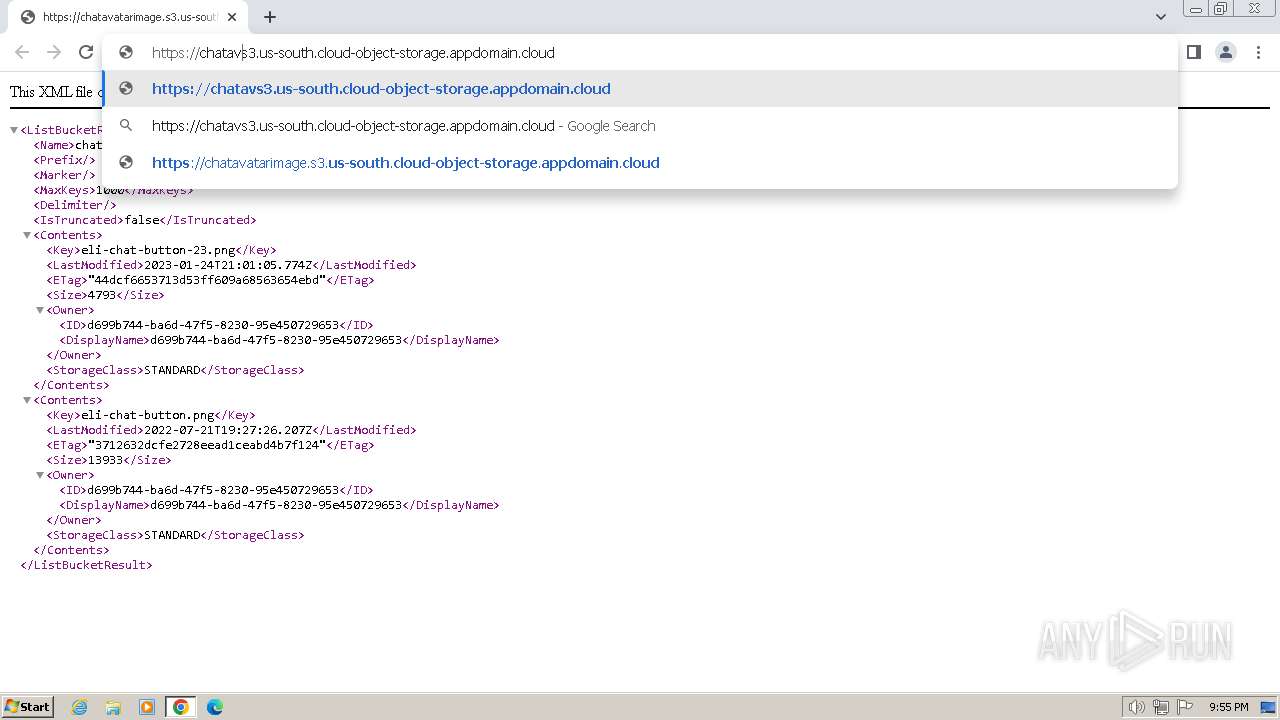1280x720 pixels.
Task: Click LastModified 2022-07-21T19:27:26.207Z value
Action: [228, 430]
